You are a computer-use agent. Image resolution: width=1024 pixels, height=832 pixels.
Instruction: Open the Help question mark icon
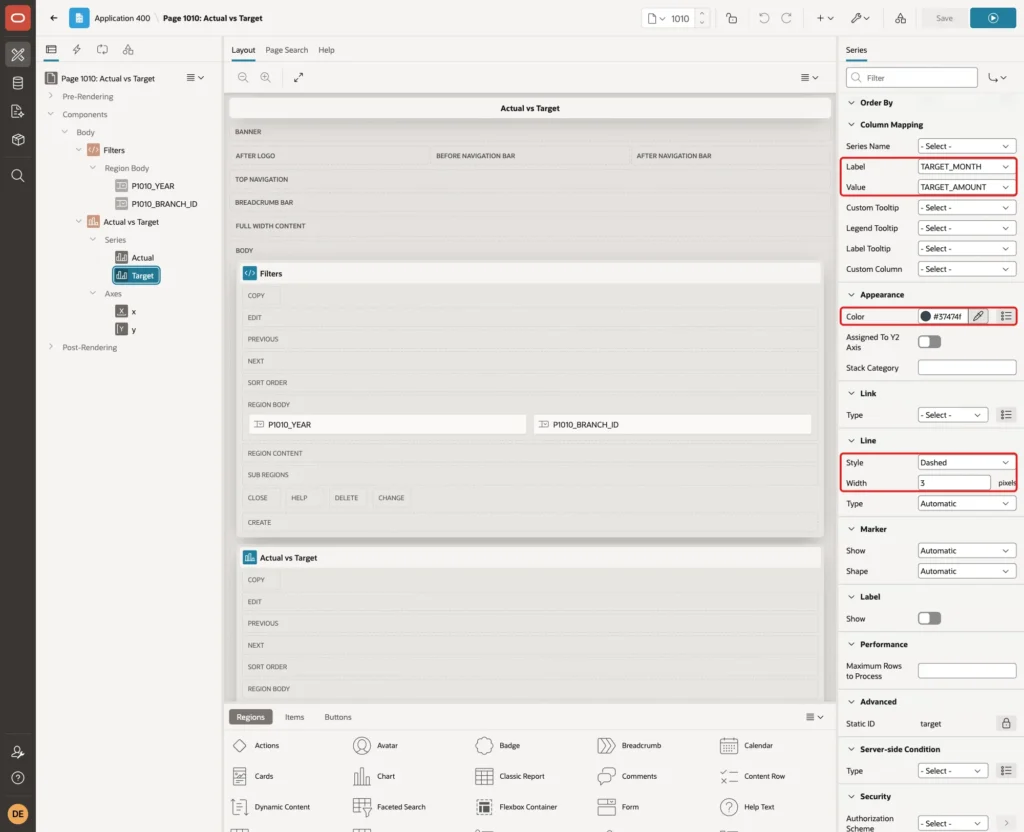pos(18,778)
